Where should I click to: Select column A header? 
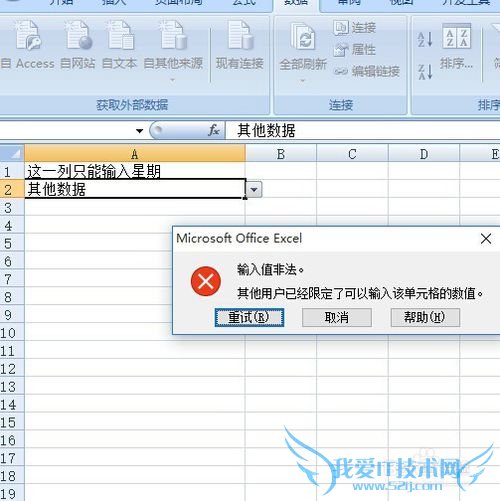(135, 154)
